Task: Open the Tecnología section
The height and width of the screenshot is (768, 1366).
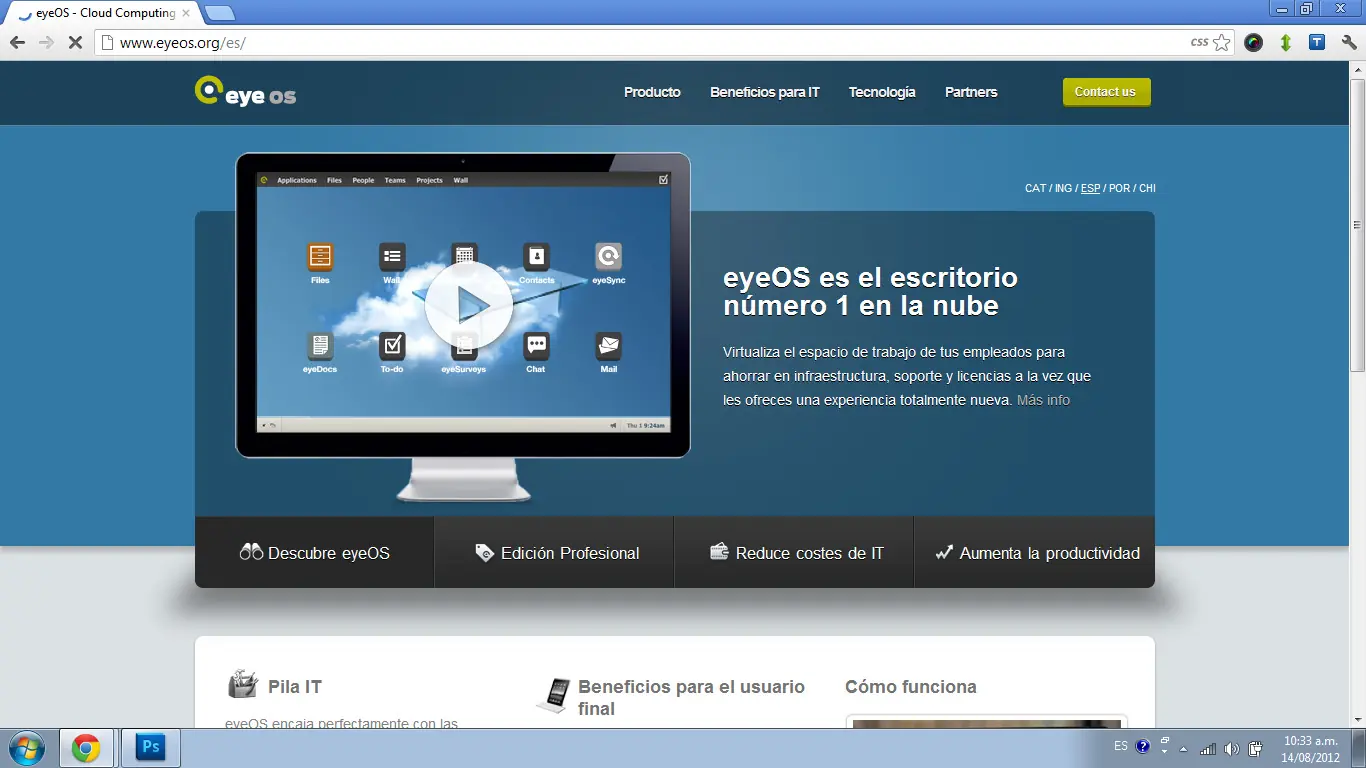Action: pos(882,92)
